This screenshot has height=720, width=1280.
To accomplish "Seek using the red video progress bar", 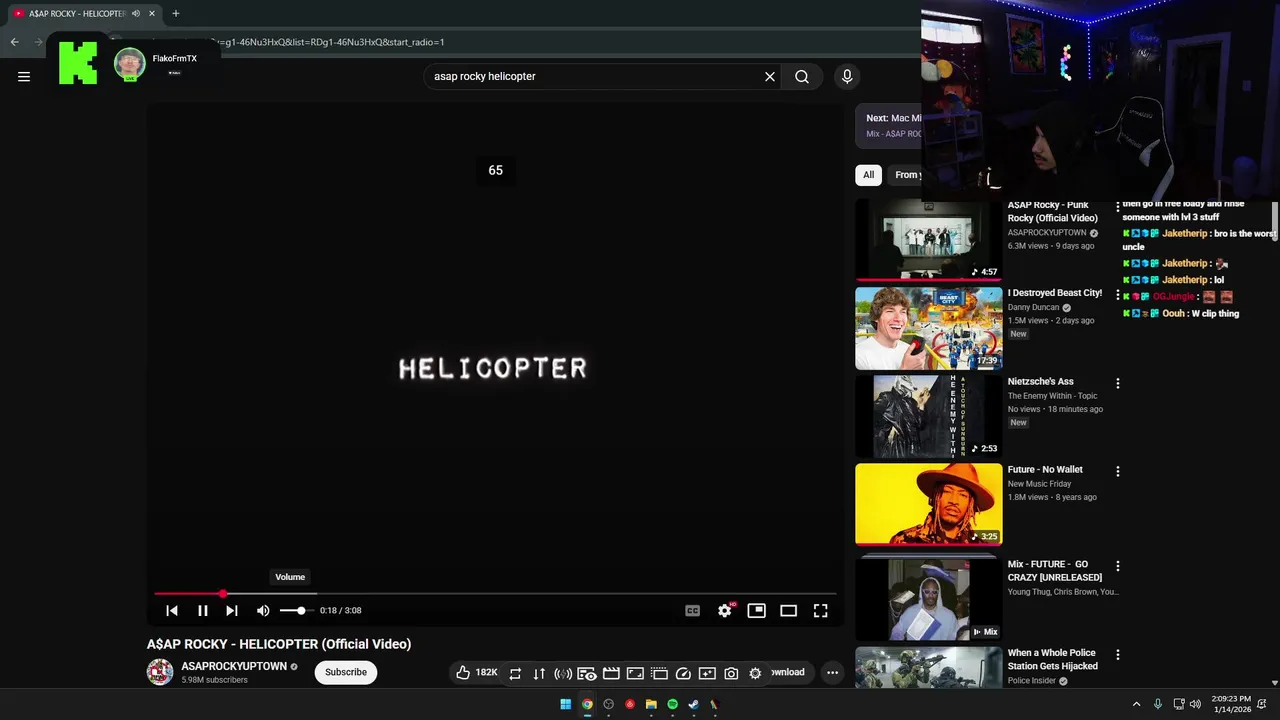I will [496, 593].
